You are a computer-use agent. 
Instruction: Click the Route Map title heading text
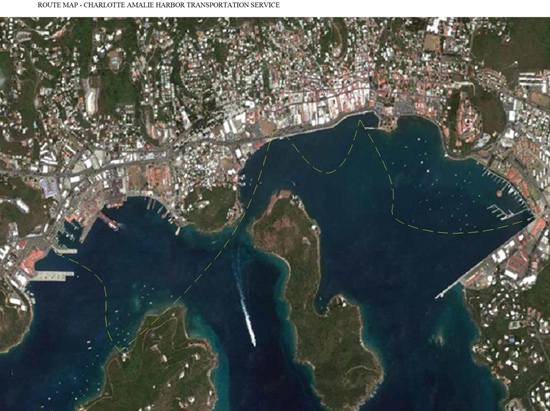[159, 5]
